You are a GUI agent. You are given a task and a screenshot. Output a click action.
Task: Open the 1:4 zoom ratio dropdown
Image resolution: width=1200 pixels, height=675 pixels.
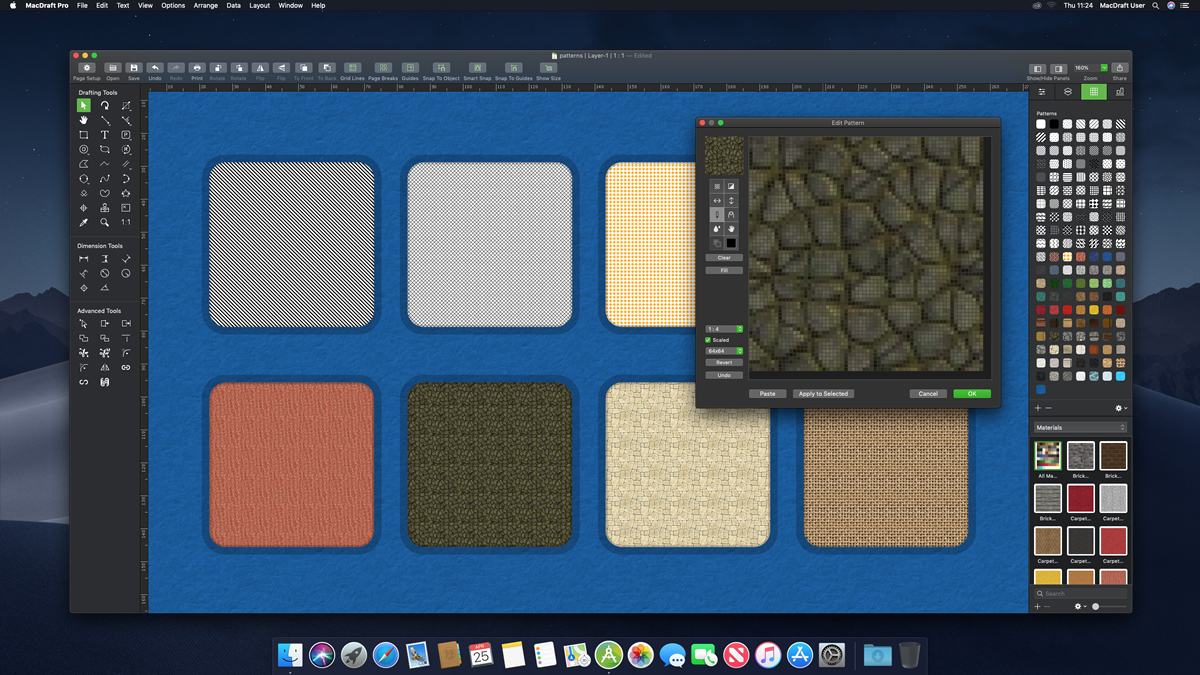tap(724, 329)
